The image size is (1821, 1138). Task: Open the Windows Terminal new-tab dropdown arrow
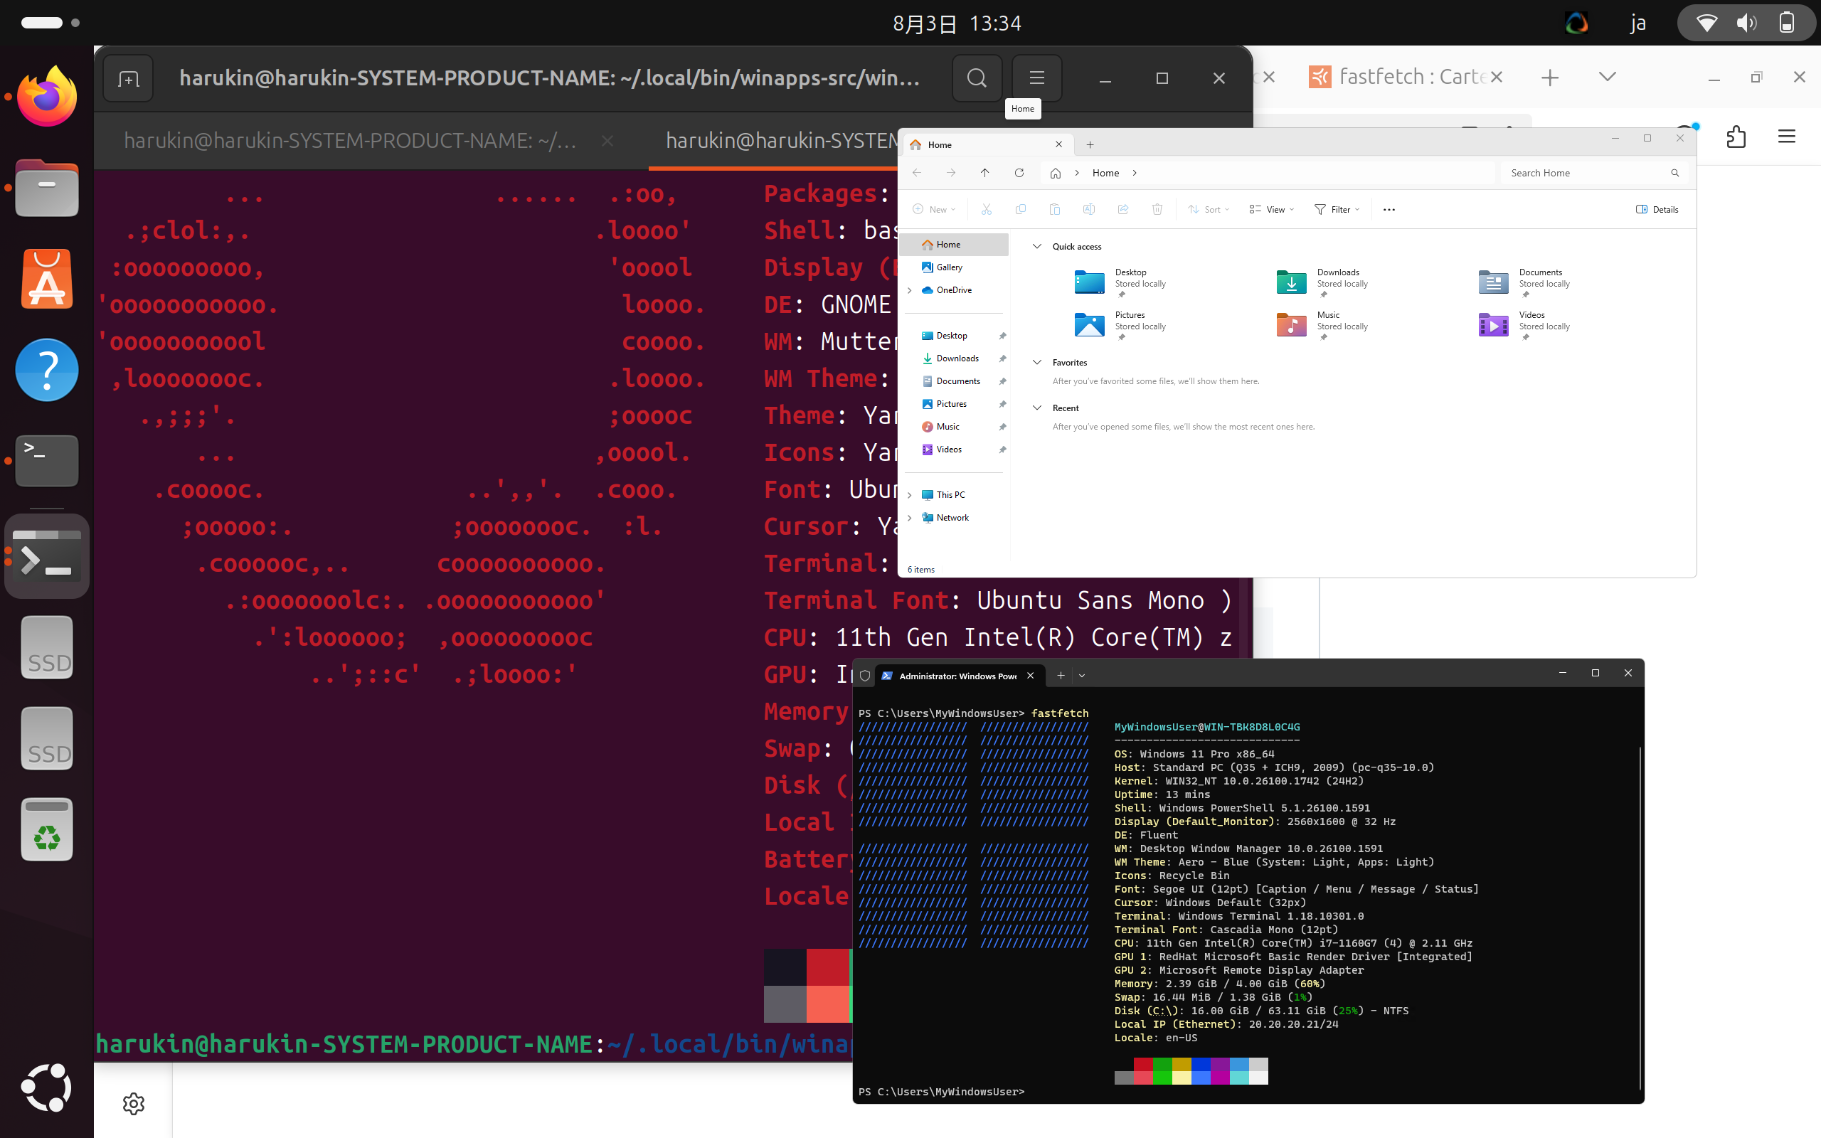tap(1082, 676)
